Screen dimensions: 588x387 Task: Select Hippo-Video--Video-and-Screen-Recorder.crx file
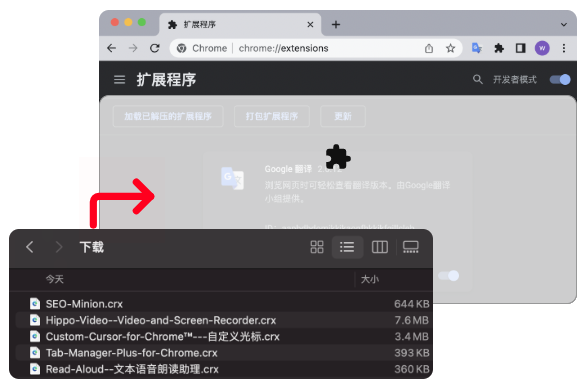(x=222, y=320)
